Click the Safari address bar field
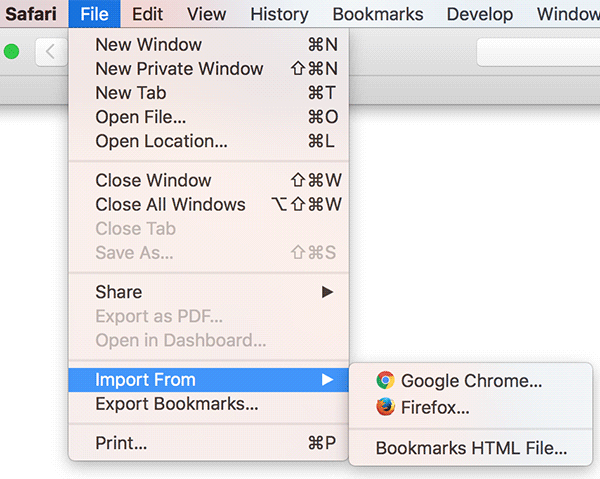The image size is (600, 479). coord(538,51)
